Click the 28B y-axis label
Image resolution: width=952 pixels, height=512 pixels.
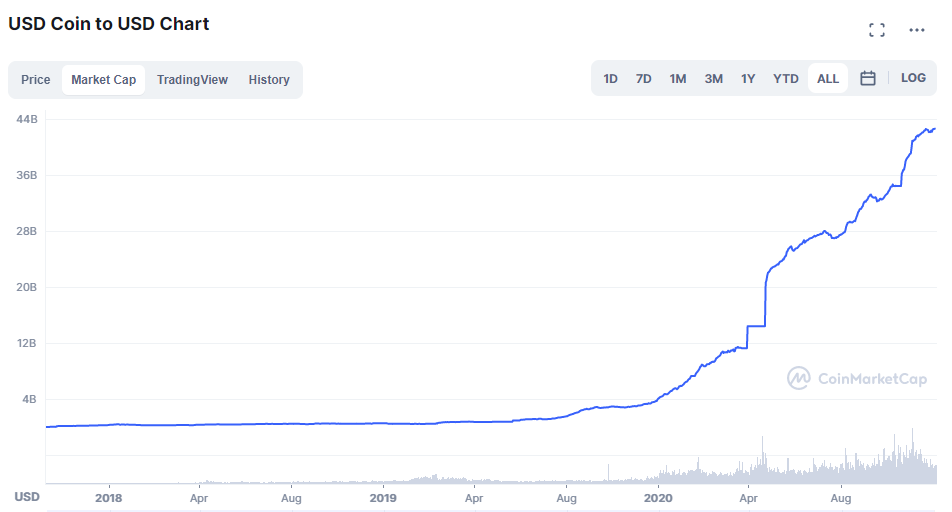pos(27,231)
